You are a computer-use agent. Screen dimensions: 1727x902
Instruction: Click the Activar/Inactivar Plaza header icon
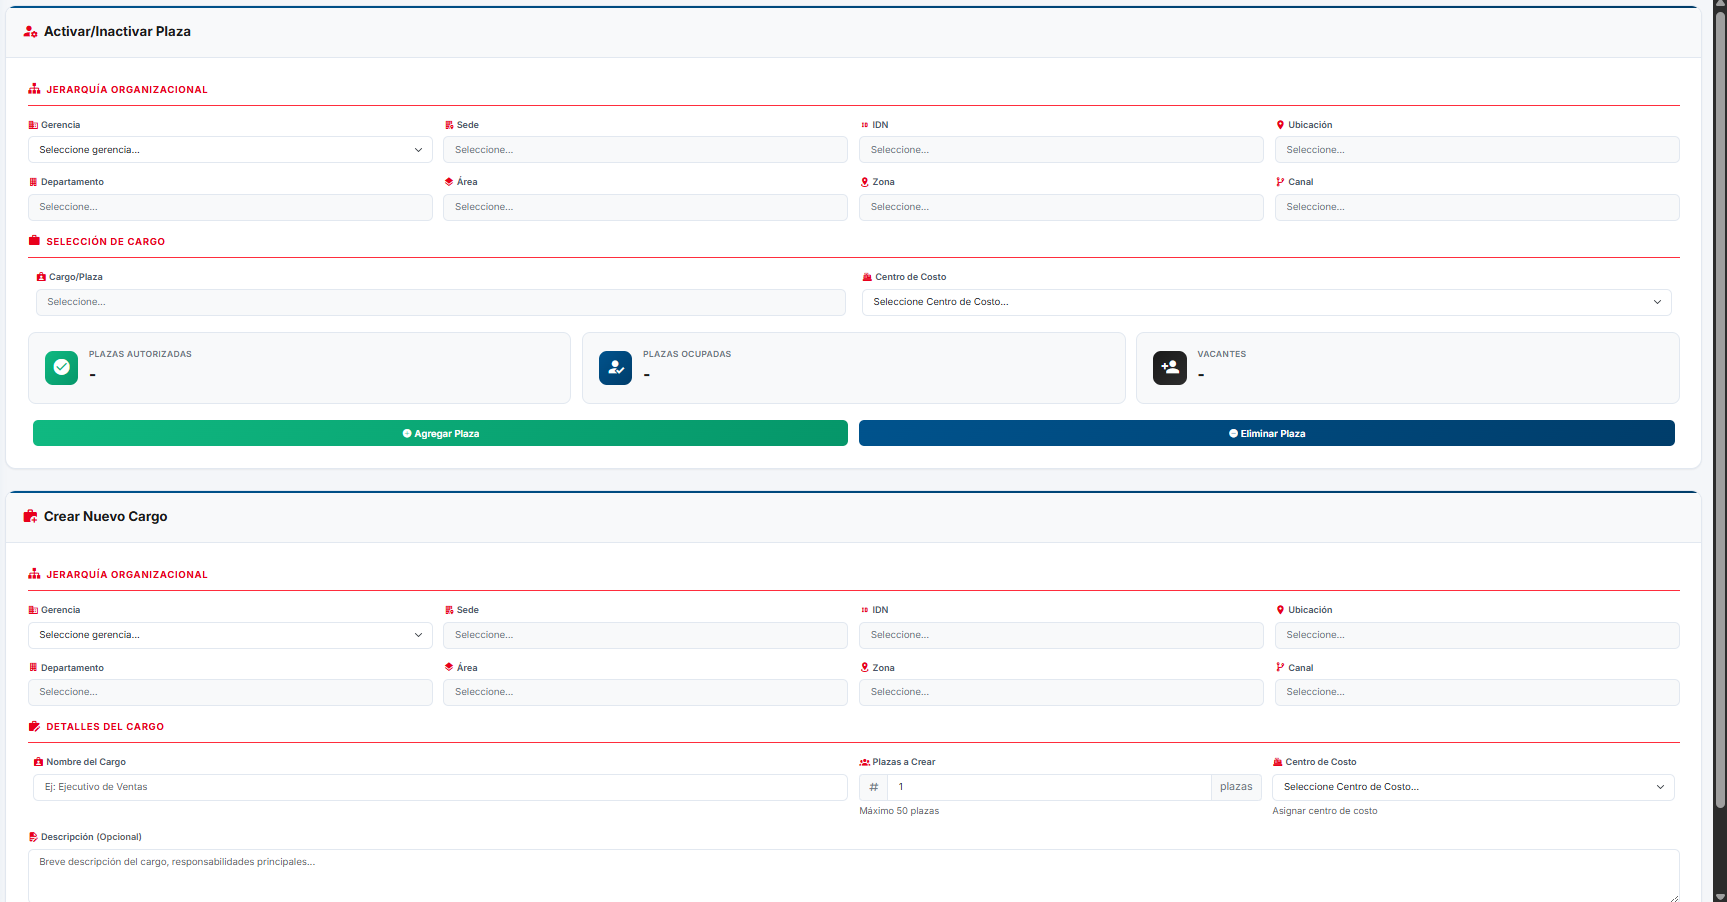point(30,32)
